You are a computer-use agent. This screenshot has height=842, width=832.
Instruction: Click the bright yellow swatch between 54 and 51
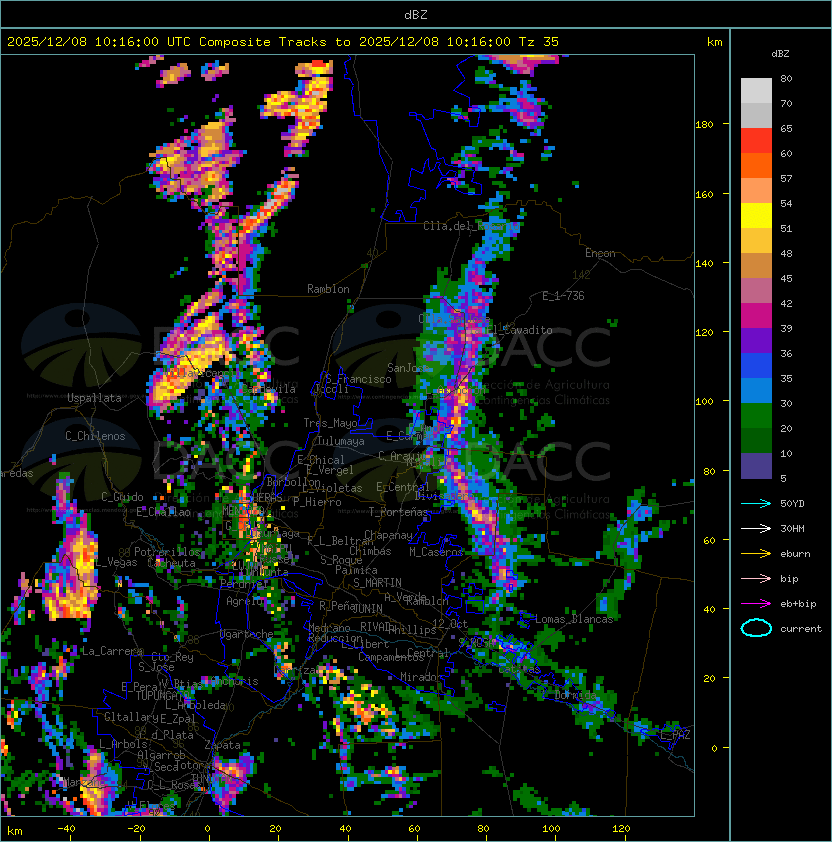[x=756, y=215]
